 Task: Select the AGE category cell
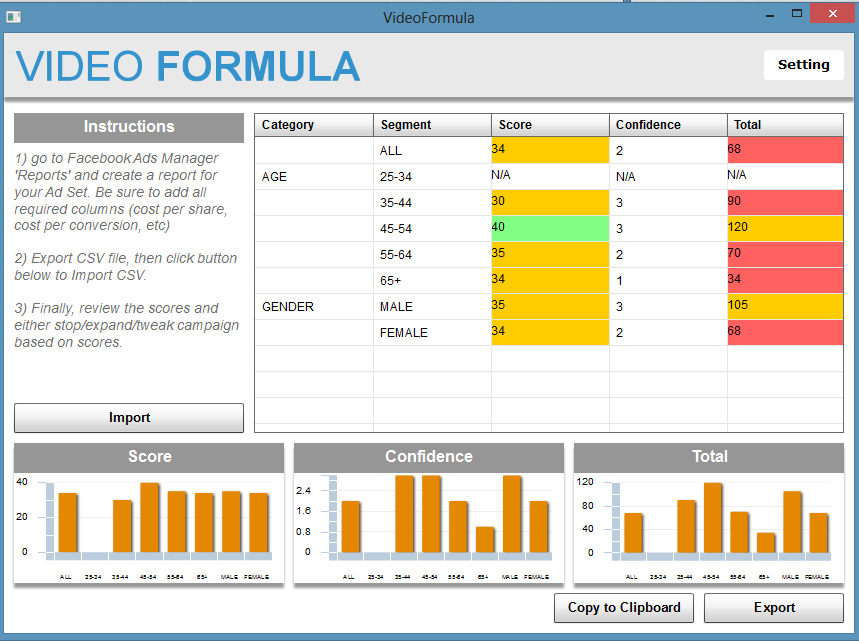[314, 176]
